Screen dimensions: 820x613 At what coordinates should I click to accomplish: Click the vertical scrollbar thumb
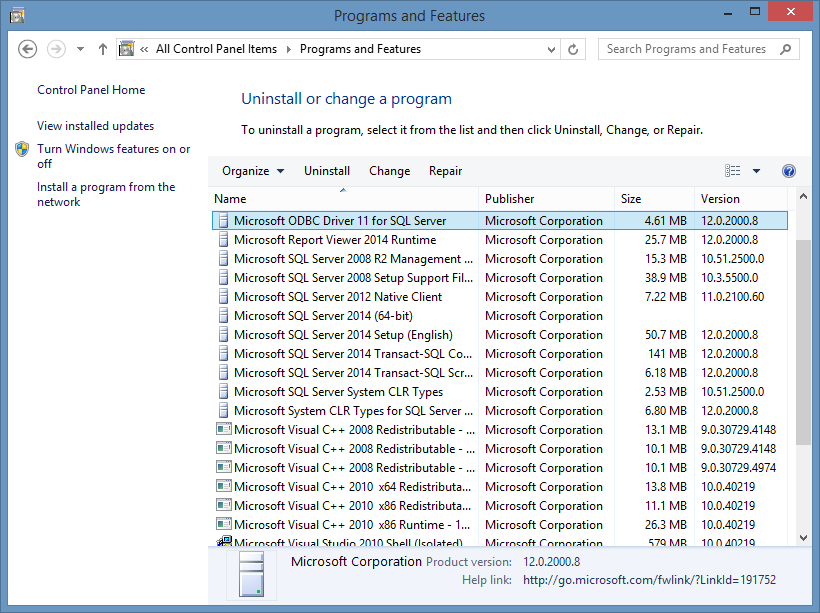click(x=804, y=343)
